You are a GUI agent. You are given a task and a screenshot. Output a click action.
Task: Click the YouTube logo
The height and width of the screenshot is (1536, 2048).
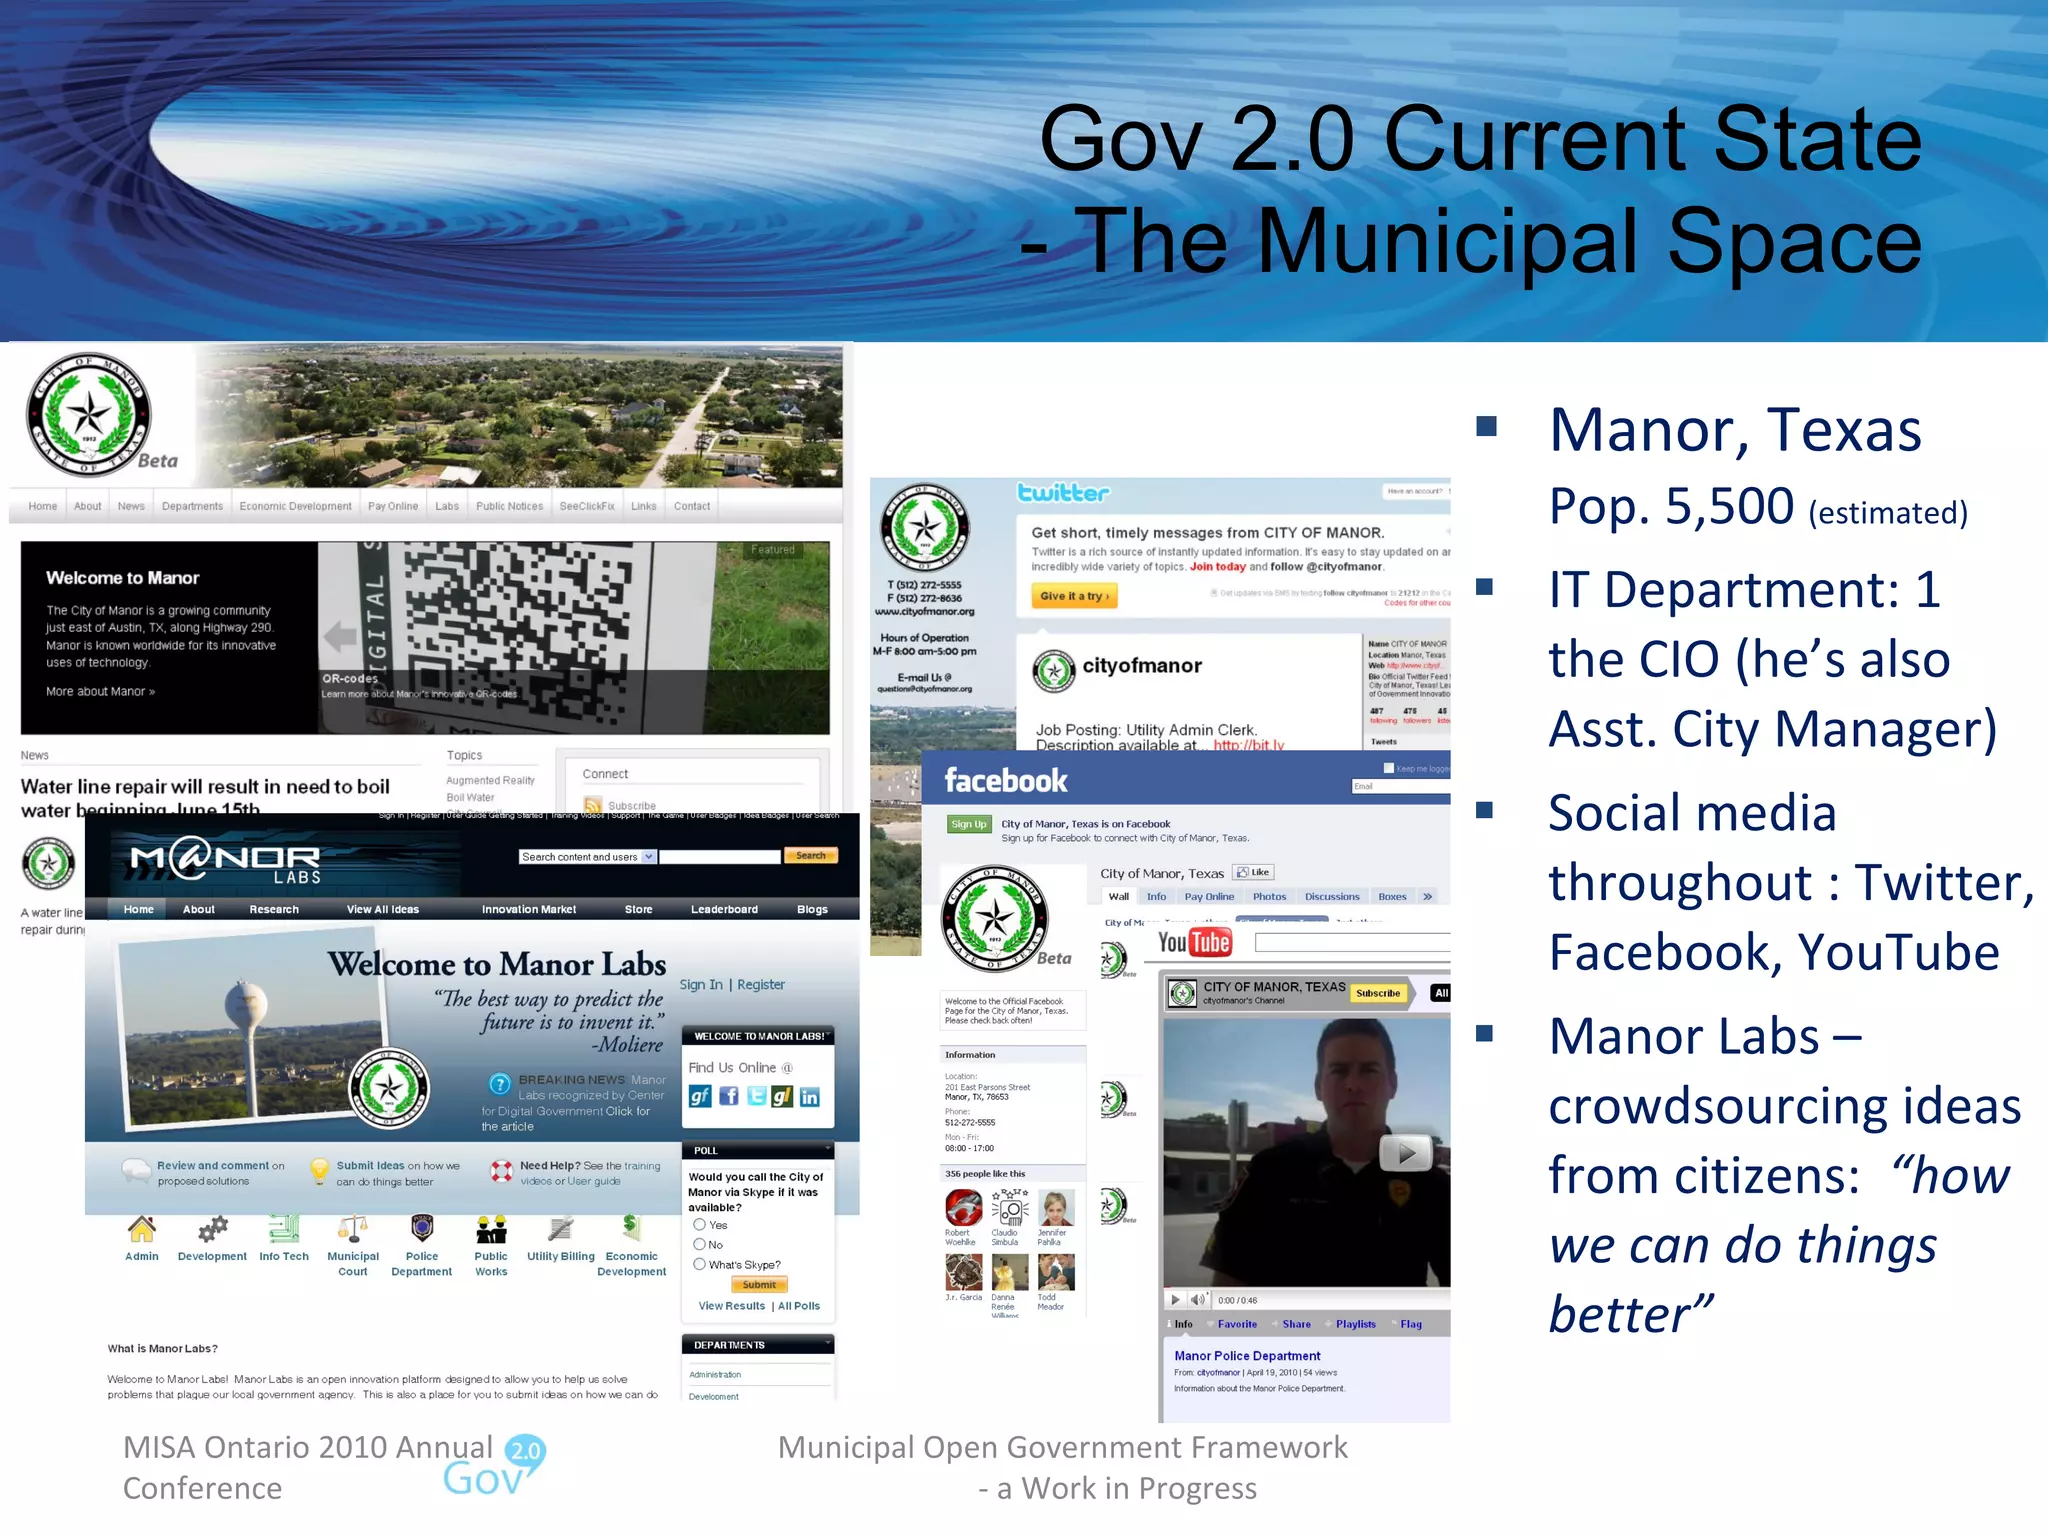coord(1195,942)
